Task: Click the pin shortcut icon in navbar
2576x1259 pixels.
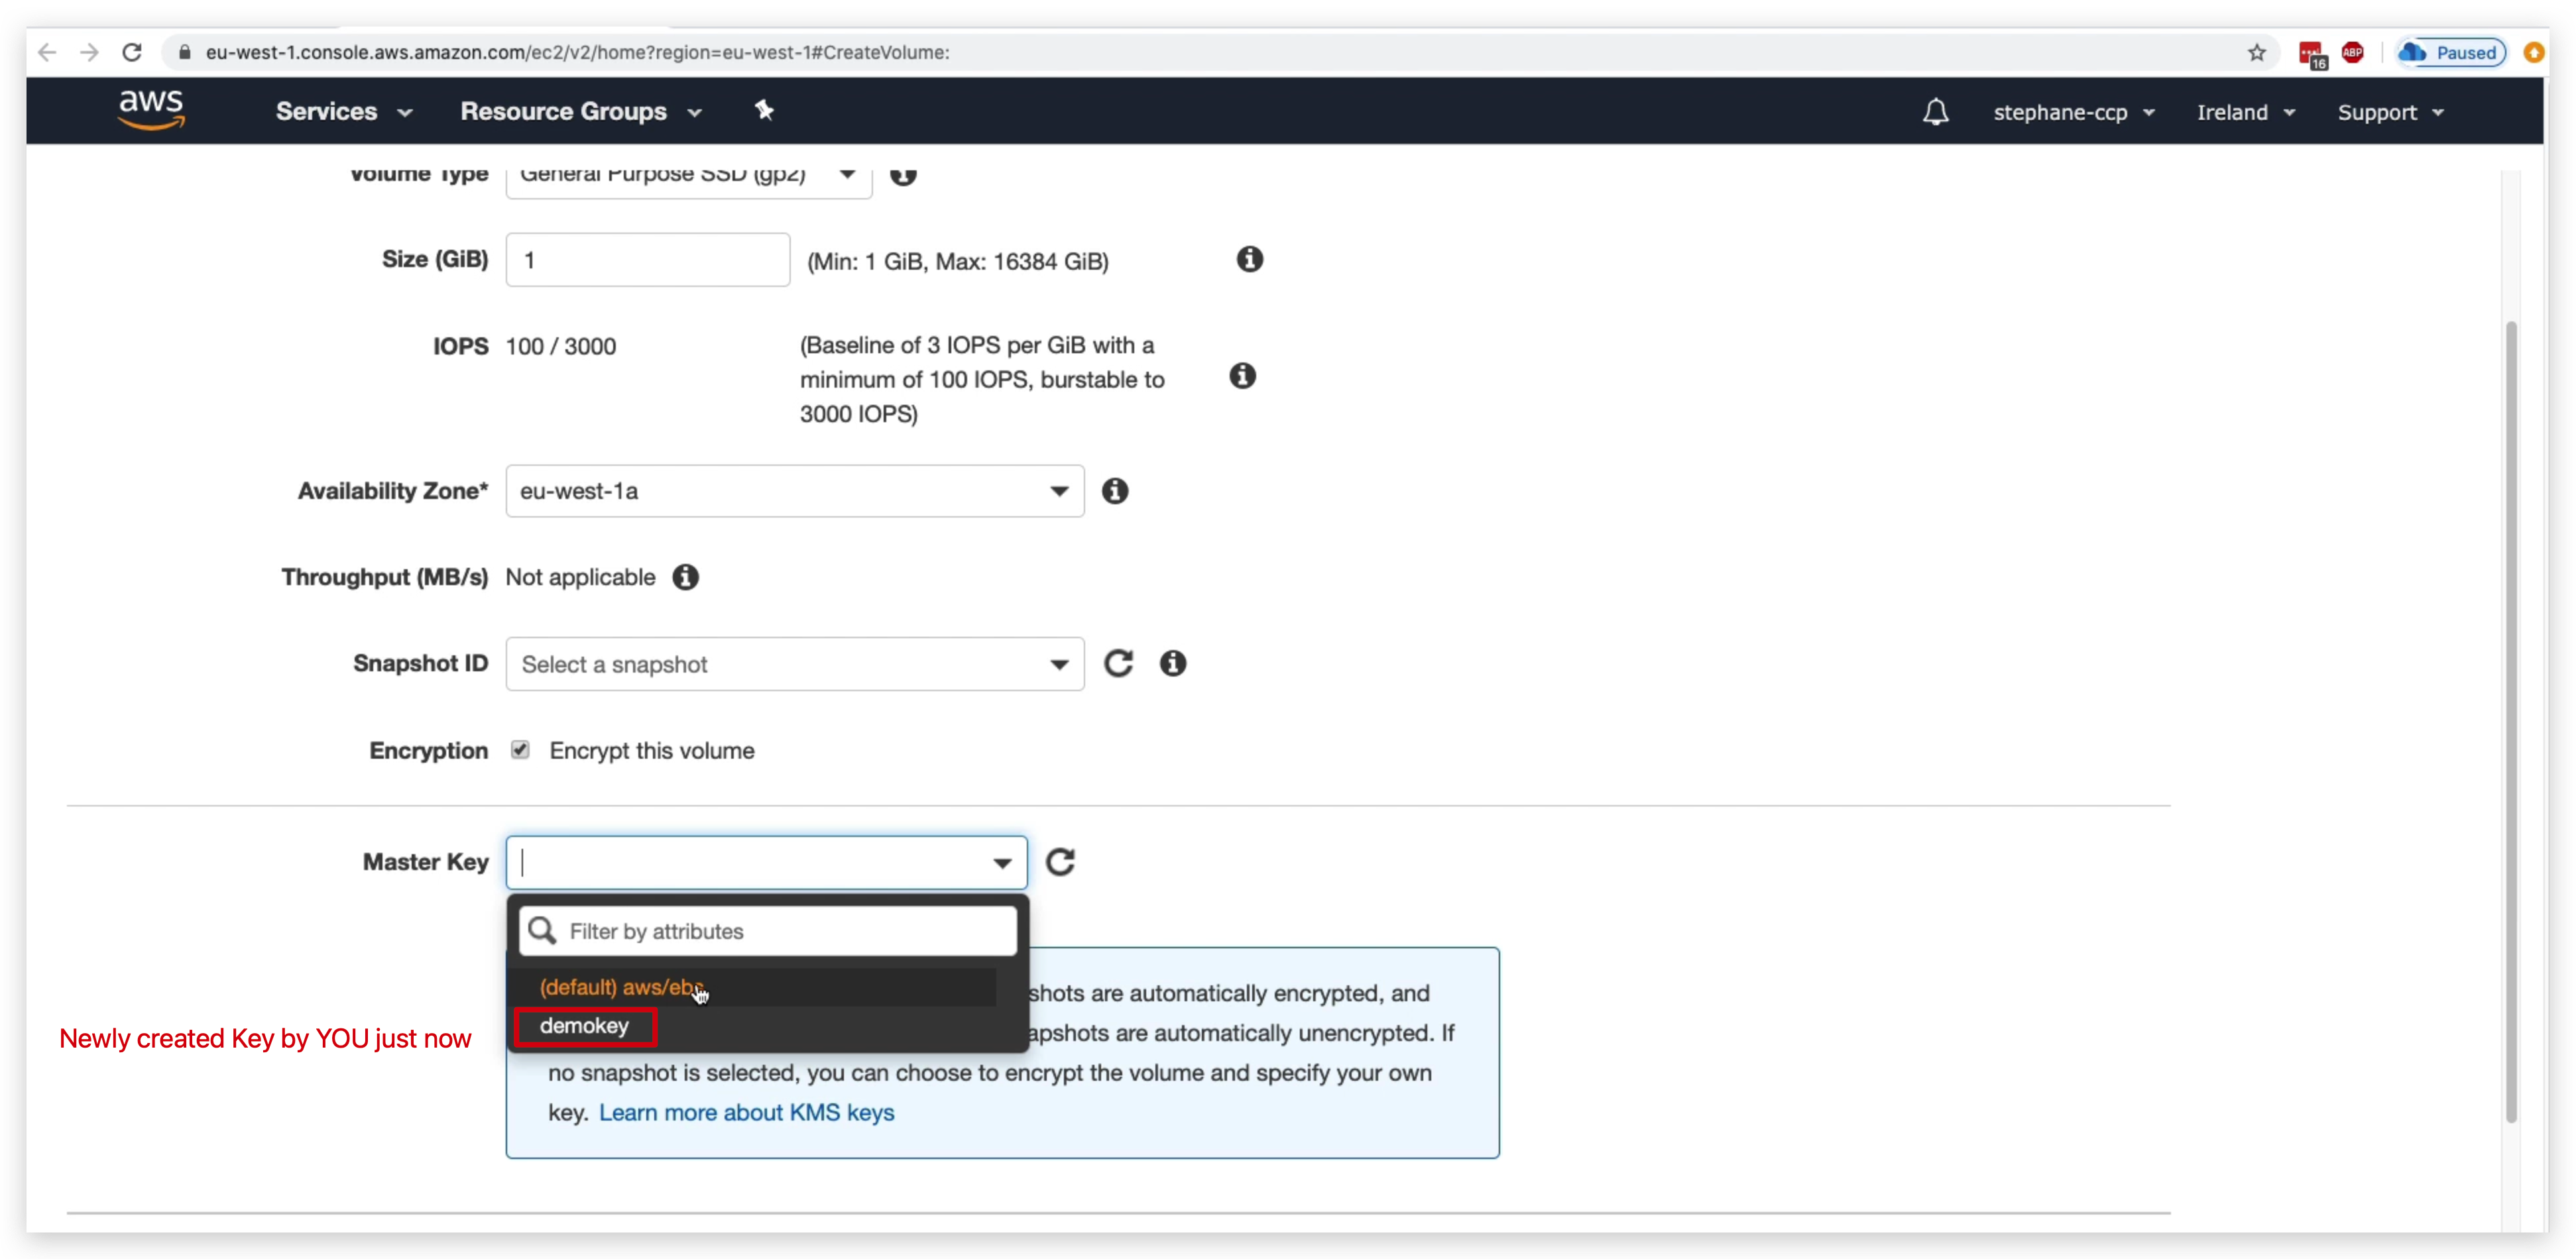Action: point(764,110)
